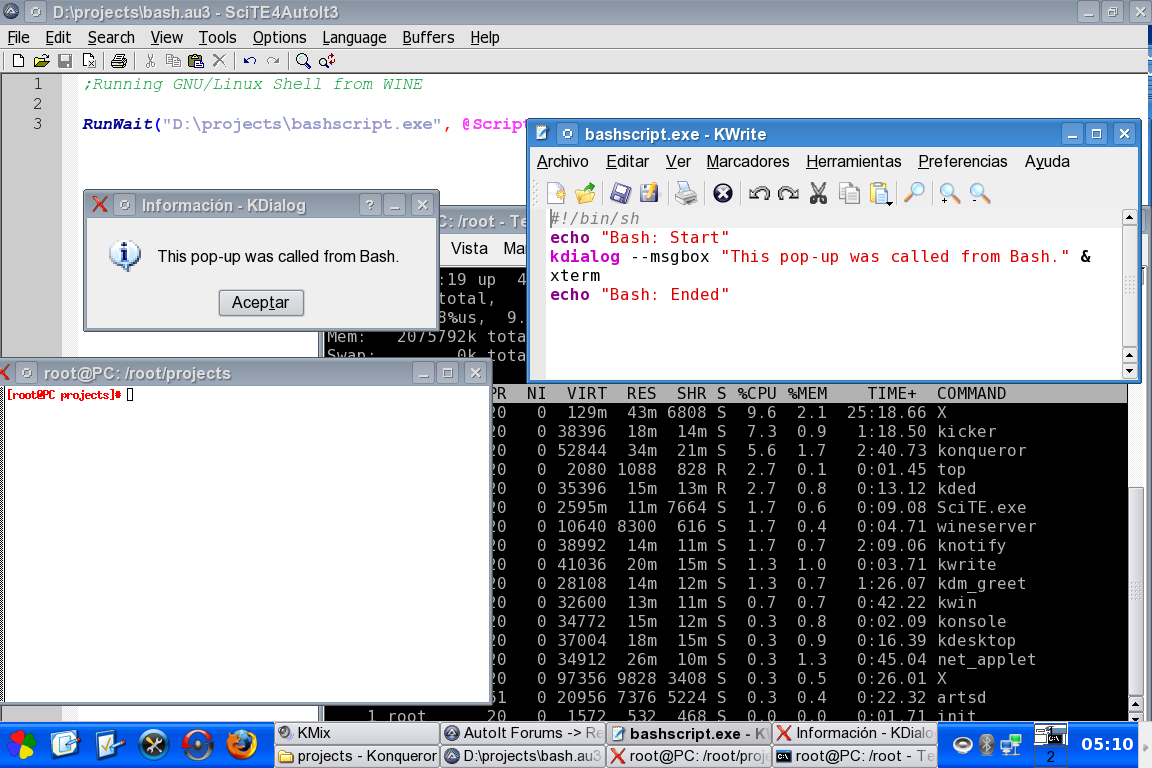Click the Bluetooth tray icon
The image size is (1152, 768).
[987, 744]
